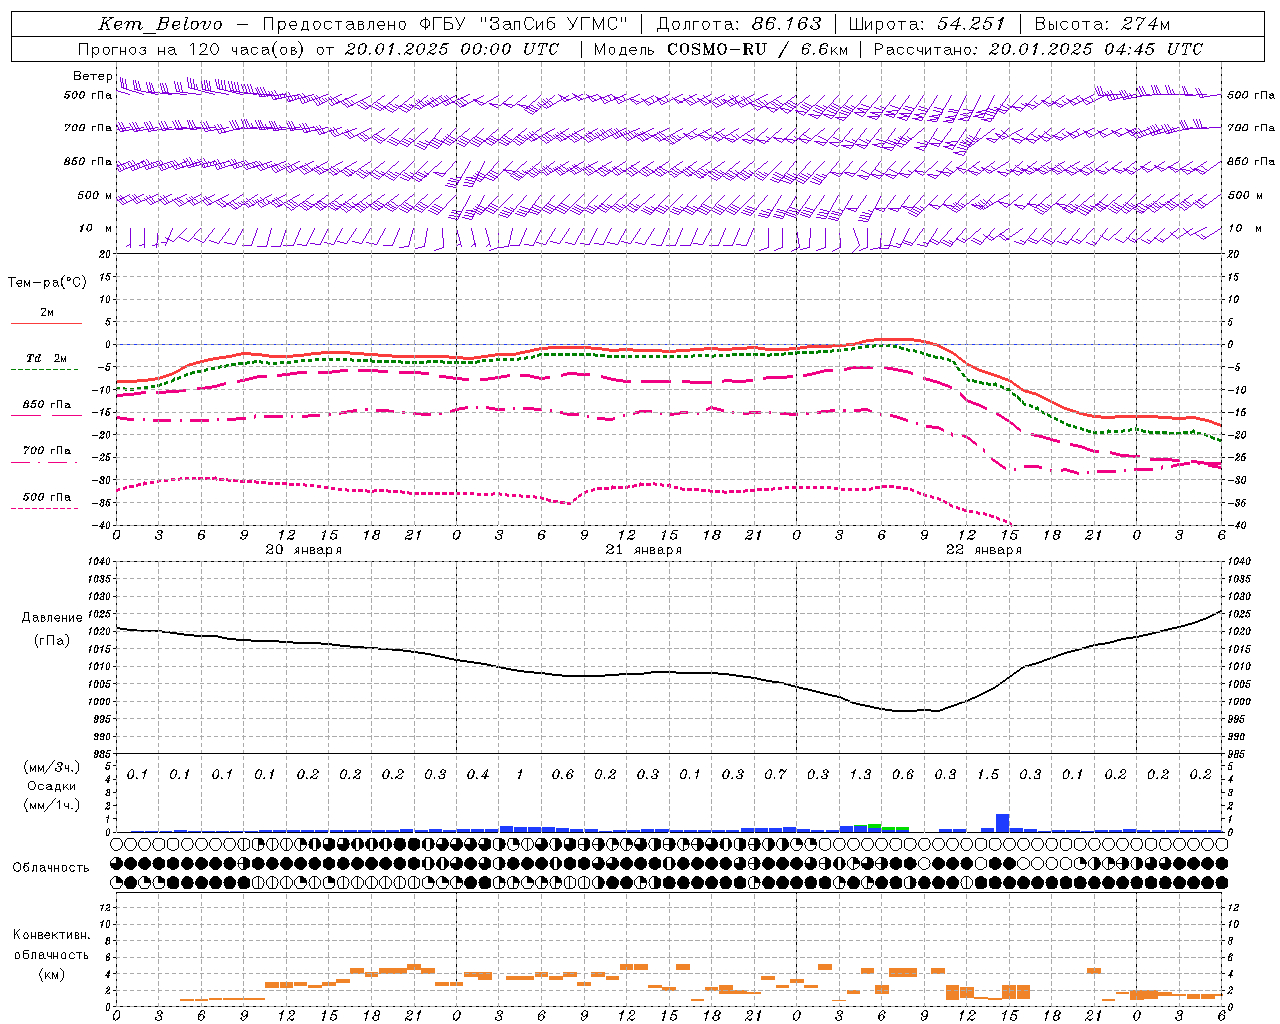Click the '500 м' wind level label on left

(96, 195)
